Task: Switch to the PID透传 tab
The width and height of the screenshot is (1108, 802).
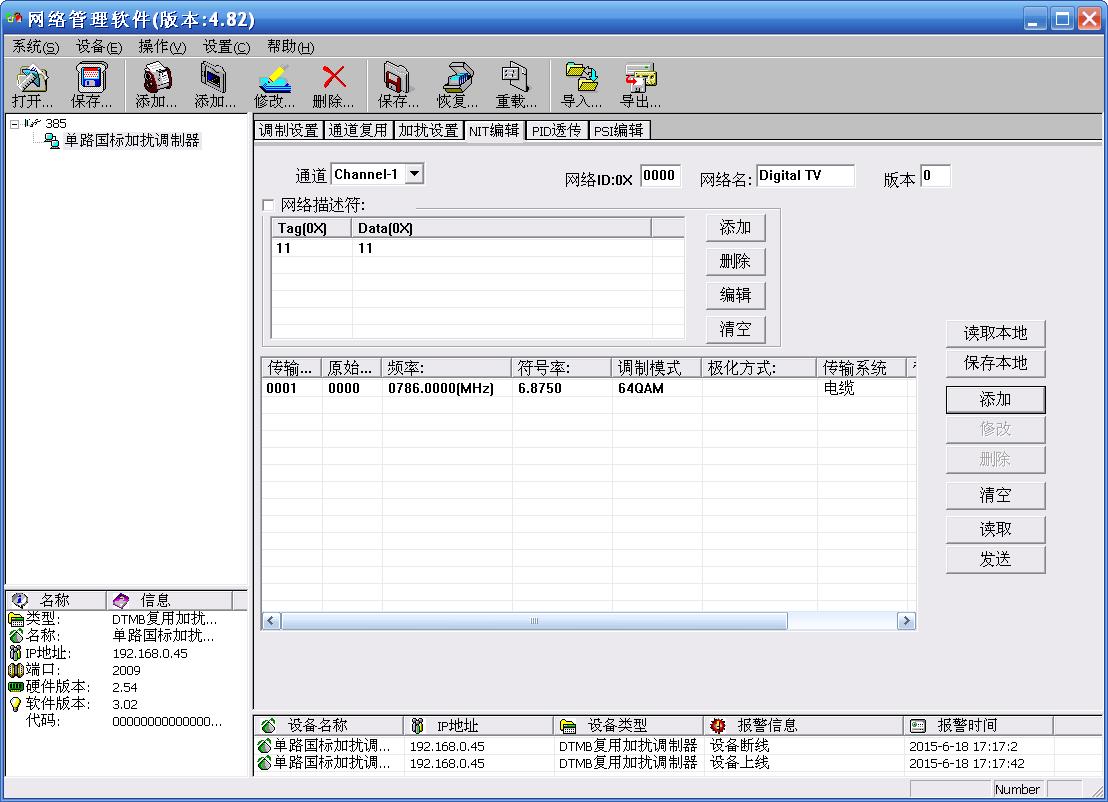Action: pyautogui.click(x=556, y=130)
